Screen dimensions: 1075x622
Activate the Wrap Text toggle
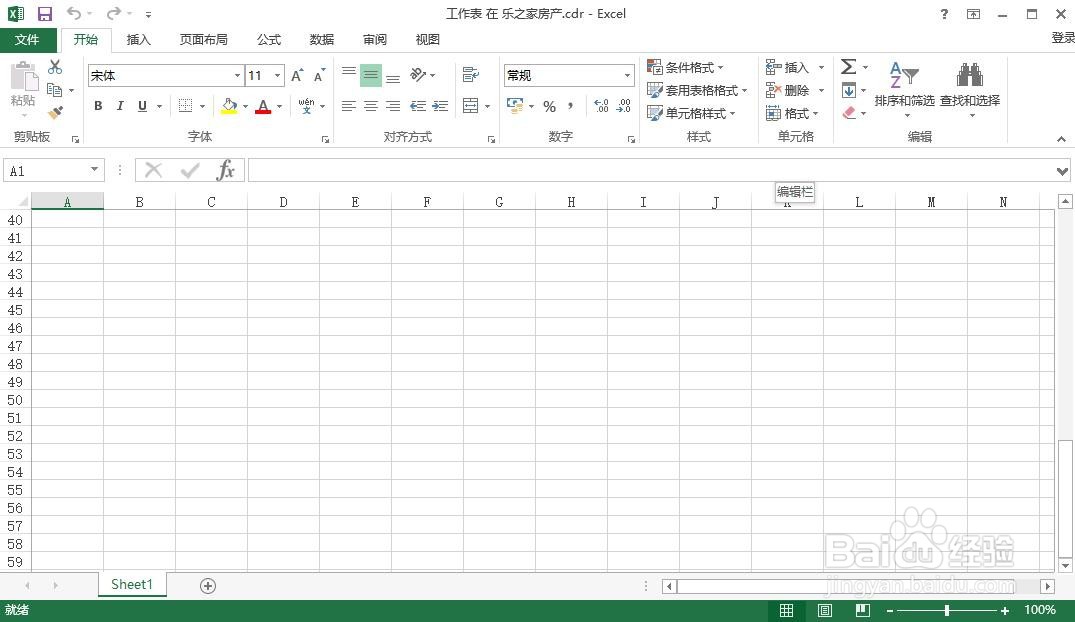tap(470, 74)
